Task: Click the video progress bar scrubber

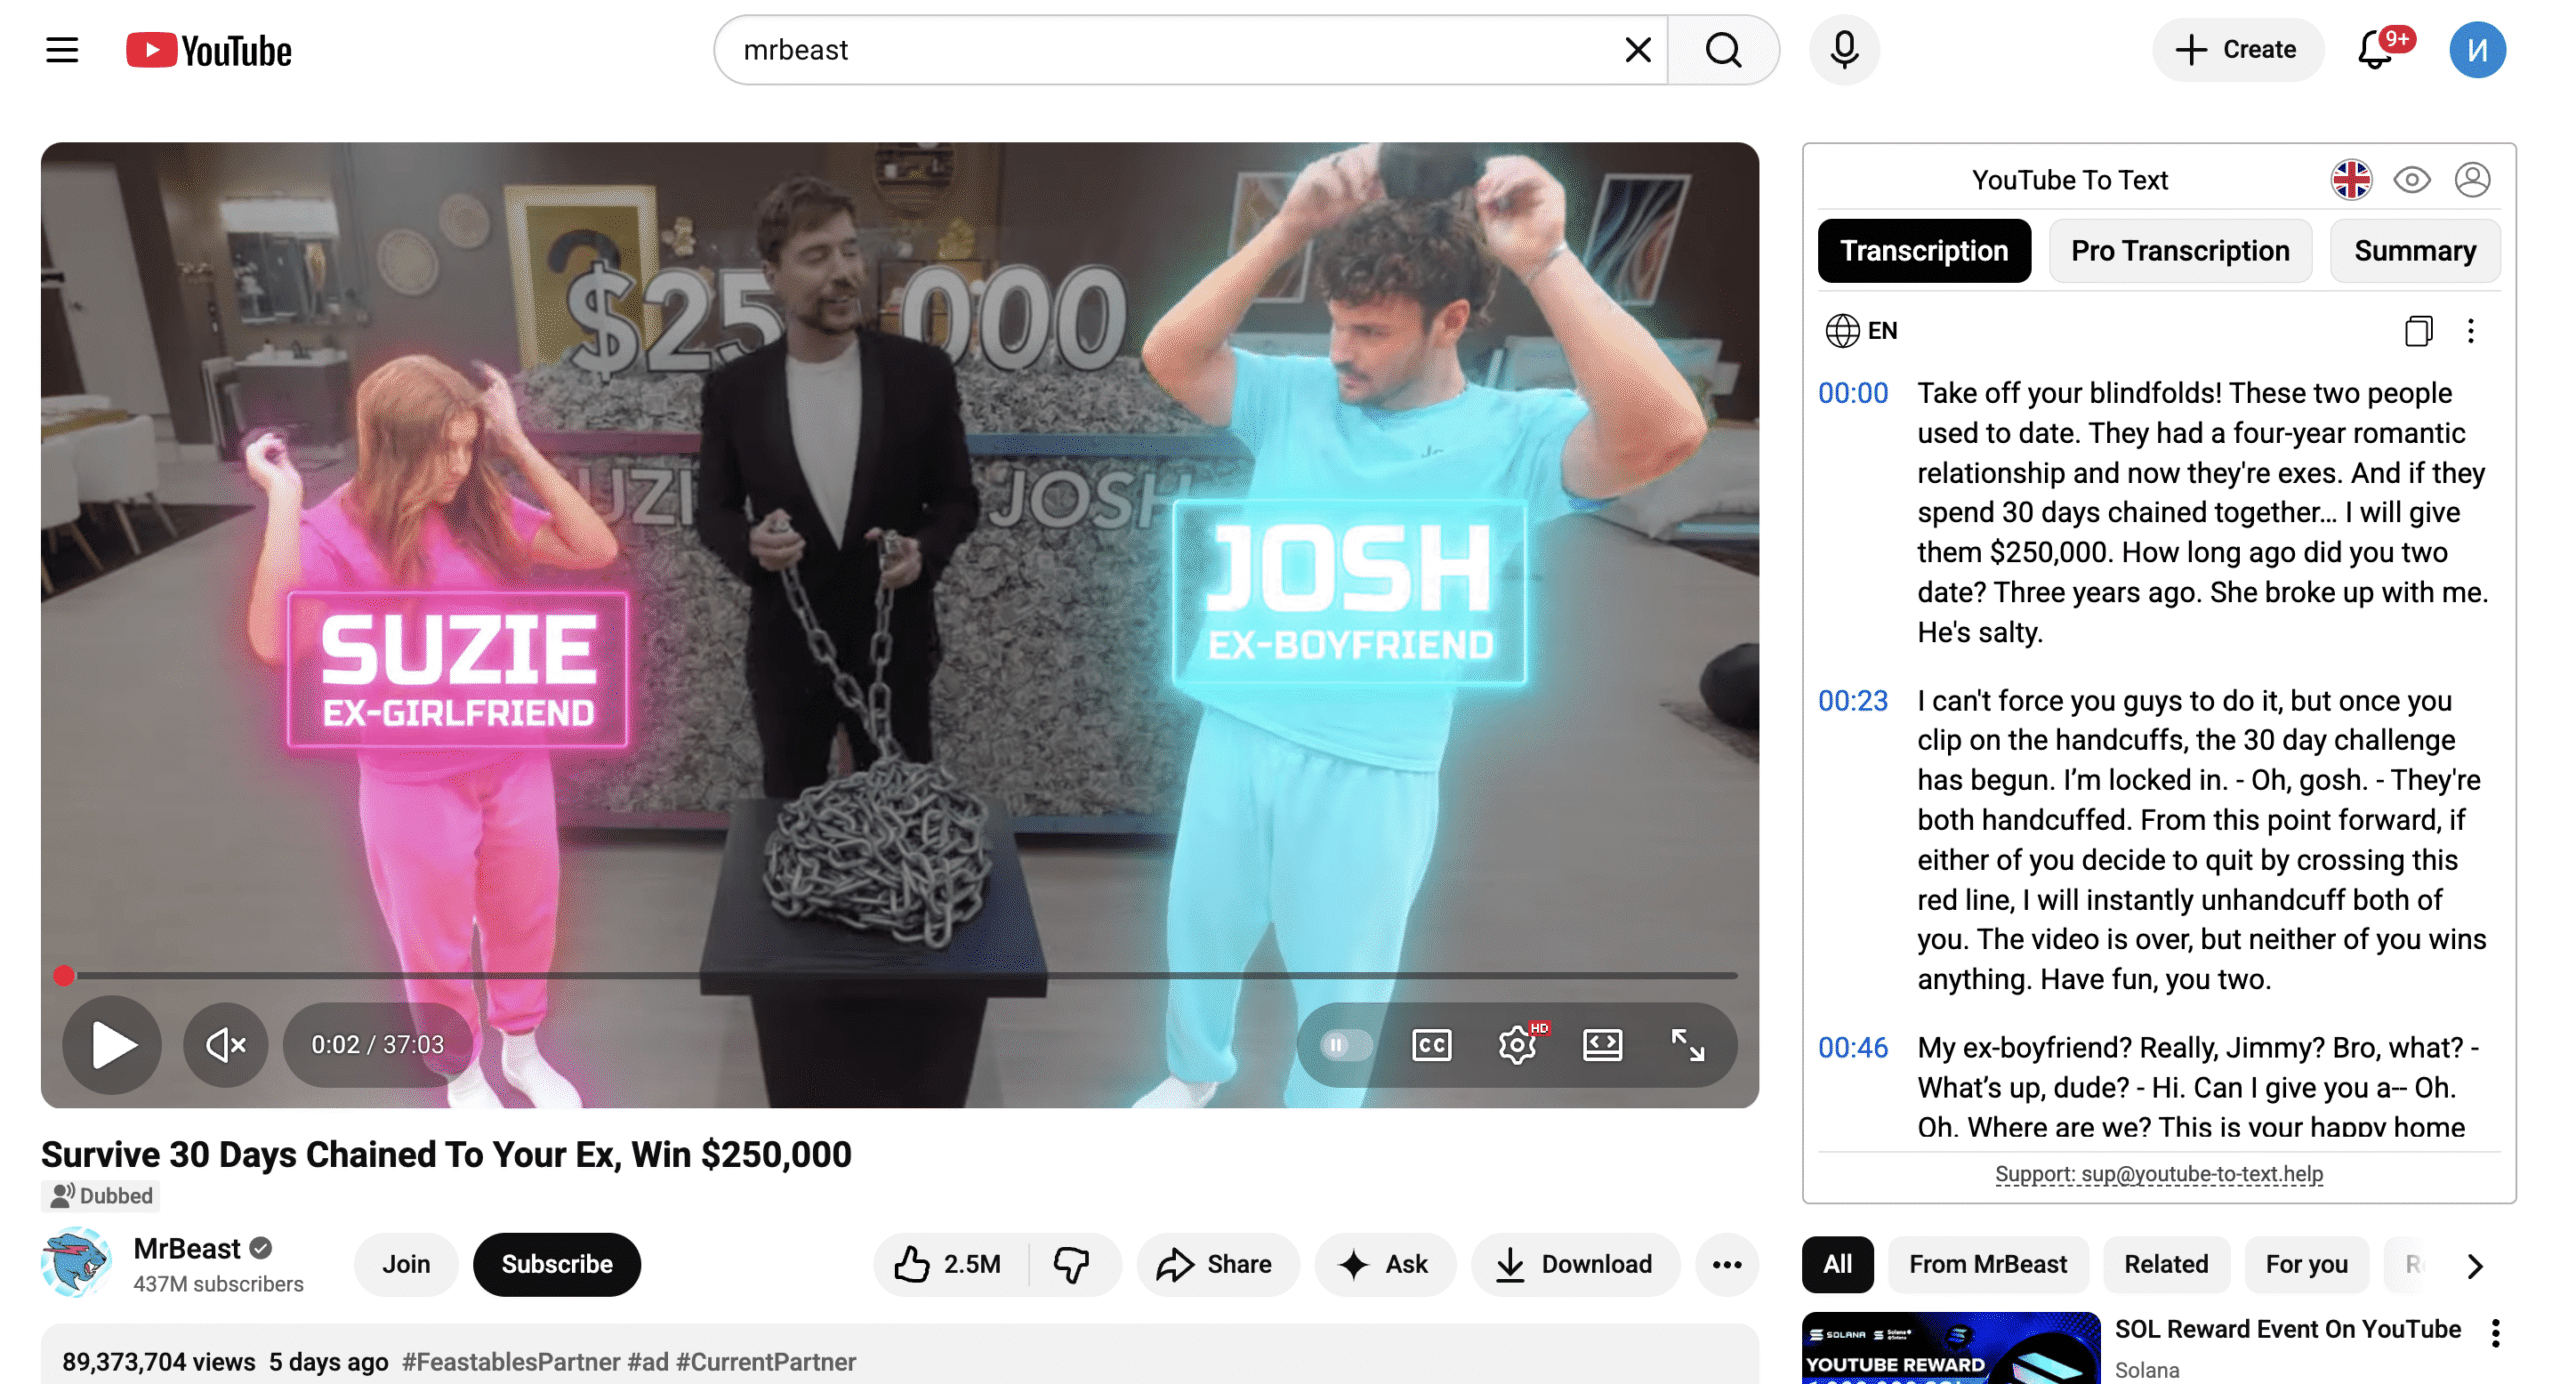Action: [x=64, y=975]
